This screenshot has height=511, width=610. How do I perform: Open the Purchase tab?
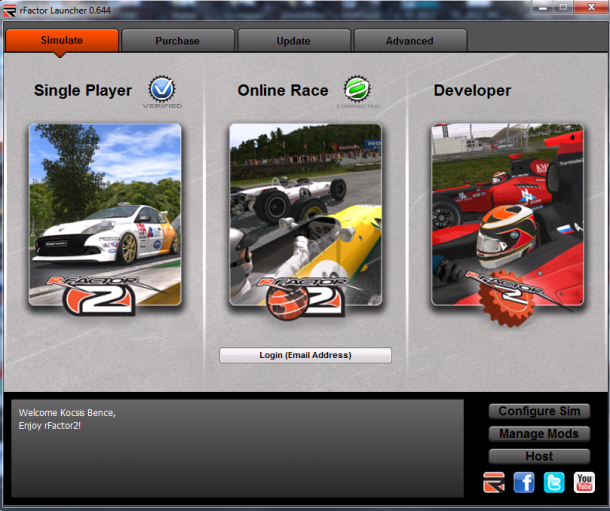(178, 40)
